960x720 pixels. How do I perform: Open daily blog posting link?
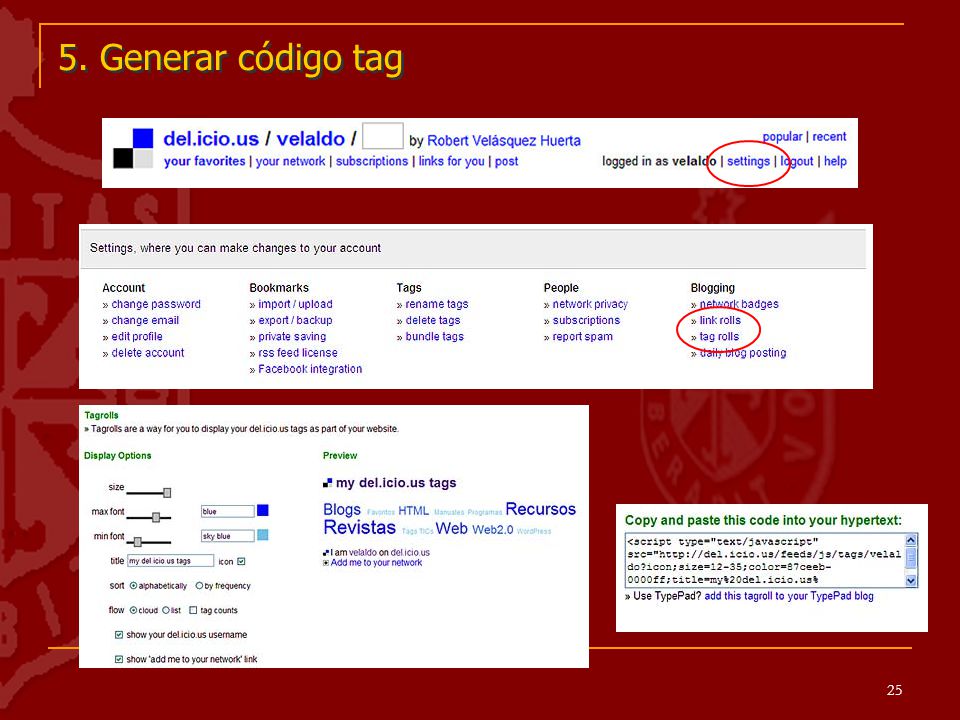point(743,353)
